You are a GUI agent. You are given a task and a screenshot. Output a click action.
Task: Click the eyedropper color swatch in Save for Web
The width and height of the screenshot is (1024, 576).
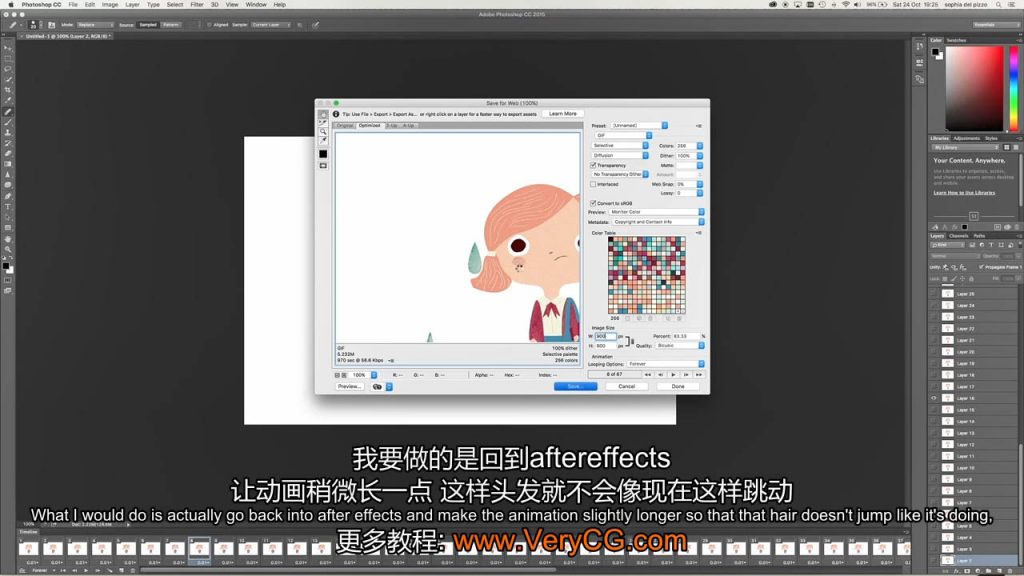point(323,154)
